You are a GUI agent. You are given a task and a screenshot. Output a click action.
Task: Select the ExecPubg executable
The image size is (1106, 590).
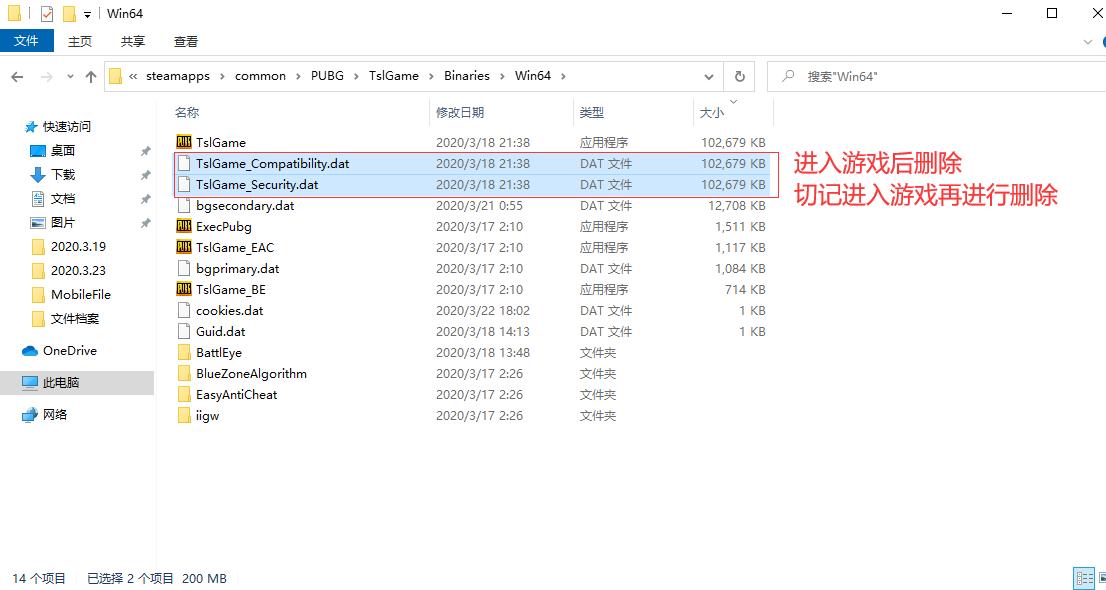click(x=225, y=226)
